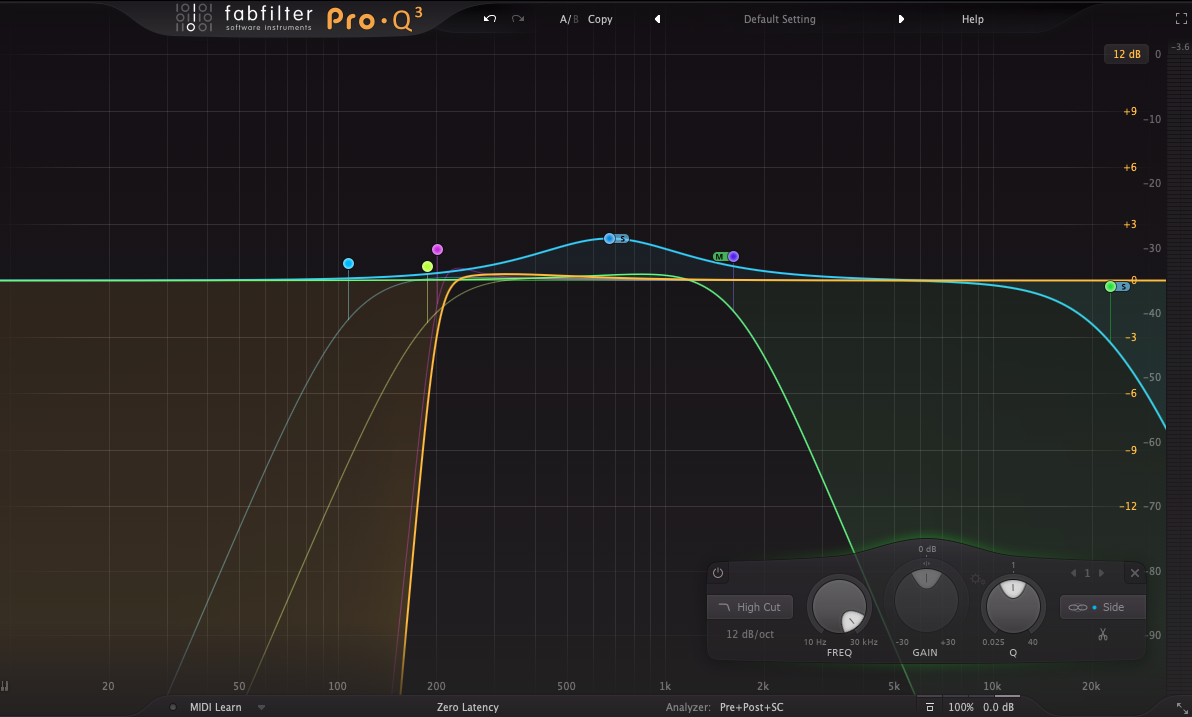Screen dimensions: 1192x717
Task: Click the output options icon beside 100%
Action: (x=930, y=707)
